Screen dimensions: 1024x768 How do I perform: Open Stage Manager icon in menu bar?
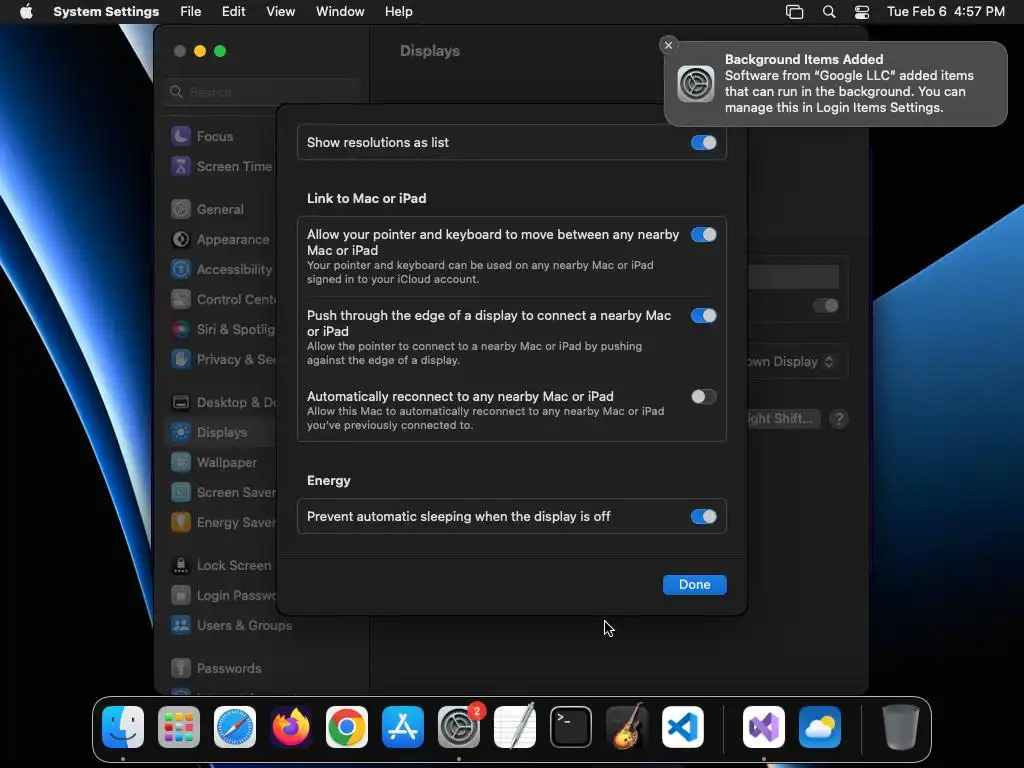pos(794,12)
